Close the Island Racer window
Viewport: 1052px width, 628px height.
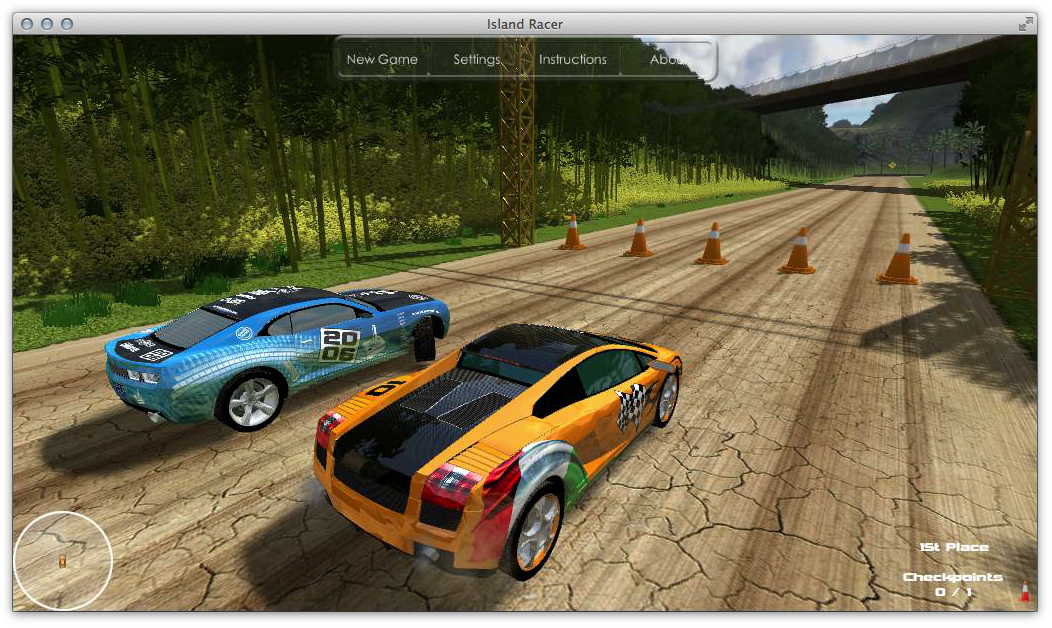click(x=27, y=24)
